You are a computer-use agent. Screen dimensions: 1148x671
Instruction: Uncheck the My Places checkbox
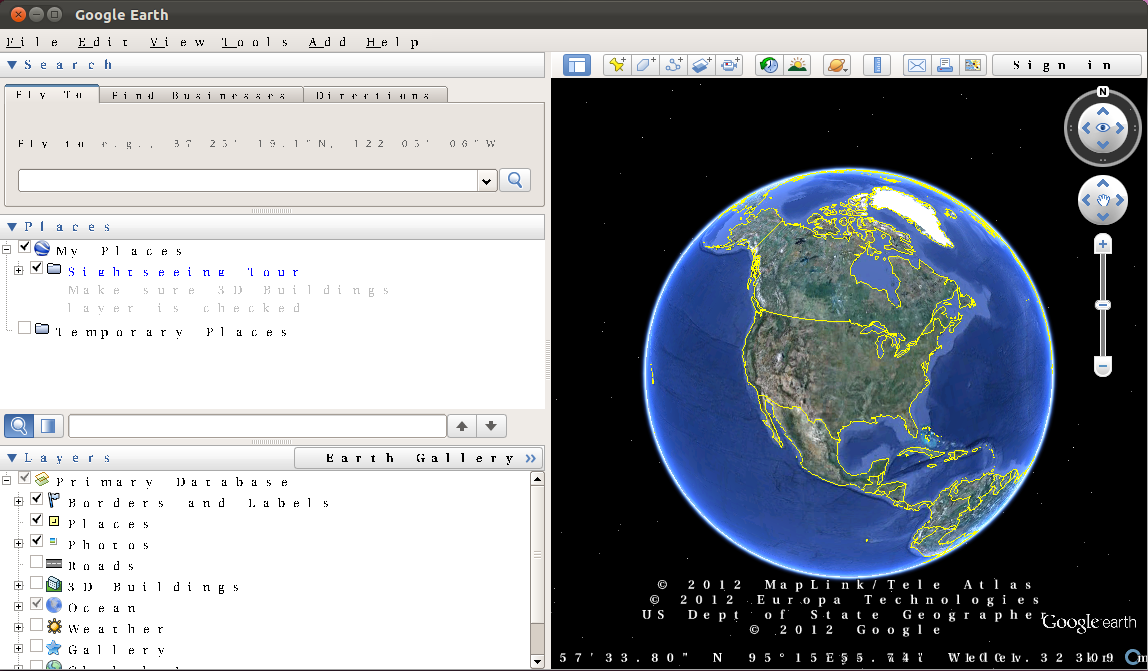coord(25,247)
